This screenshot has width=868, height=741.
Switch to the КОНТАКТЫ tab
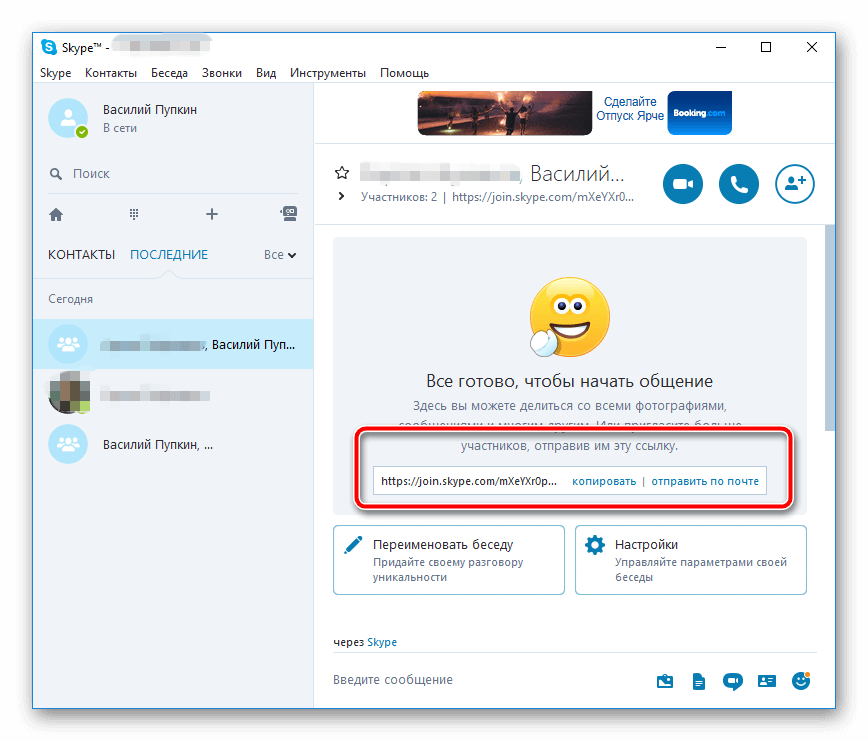coord(81,255)
